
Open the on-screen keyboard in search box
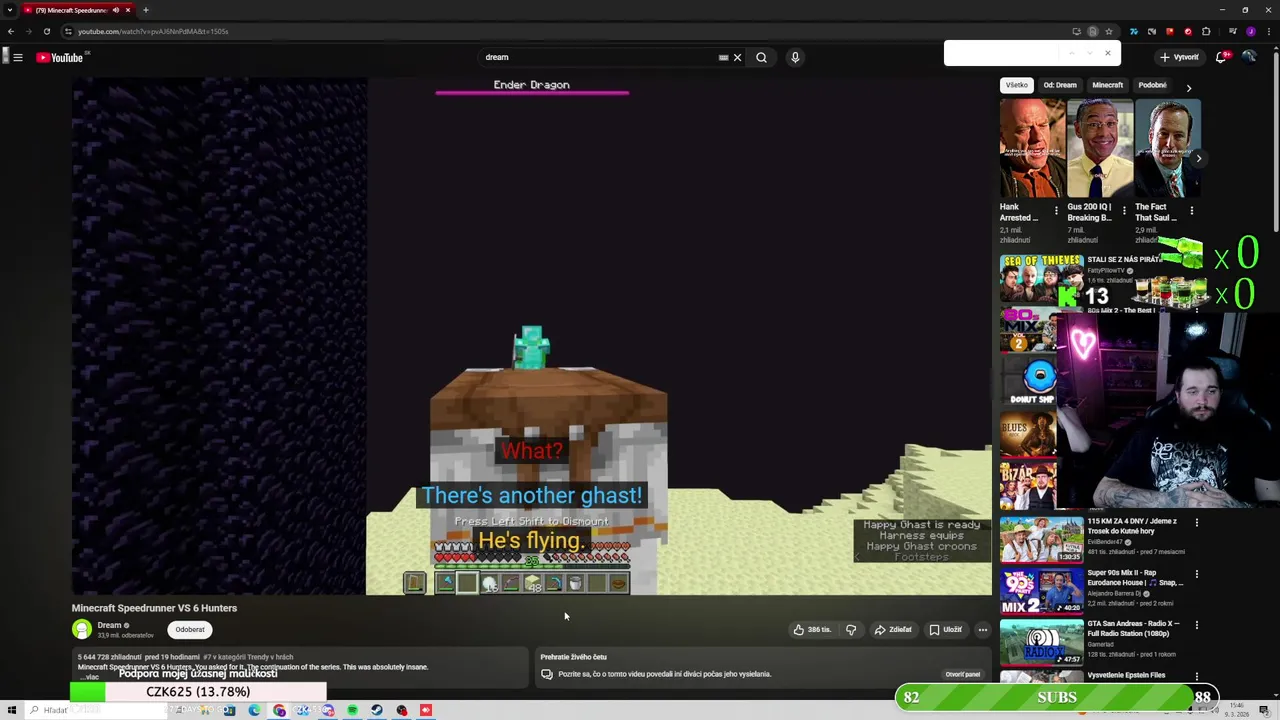(723, 57)
